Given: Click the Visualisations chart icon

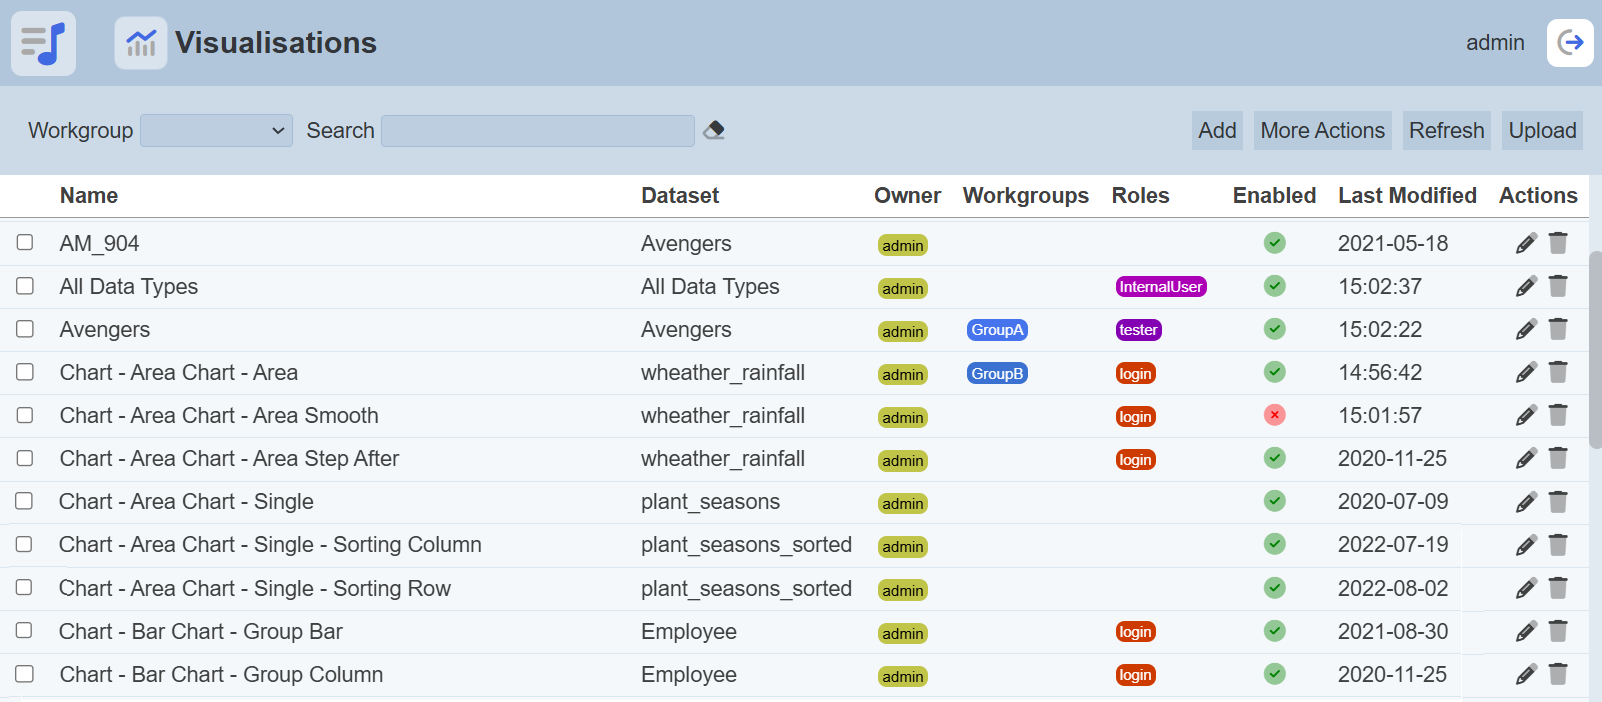Looking at the screenshot, I should (x=141, y=43).
